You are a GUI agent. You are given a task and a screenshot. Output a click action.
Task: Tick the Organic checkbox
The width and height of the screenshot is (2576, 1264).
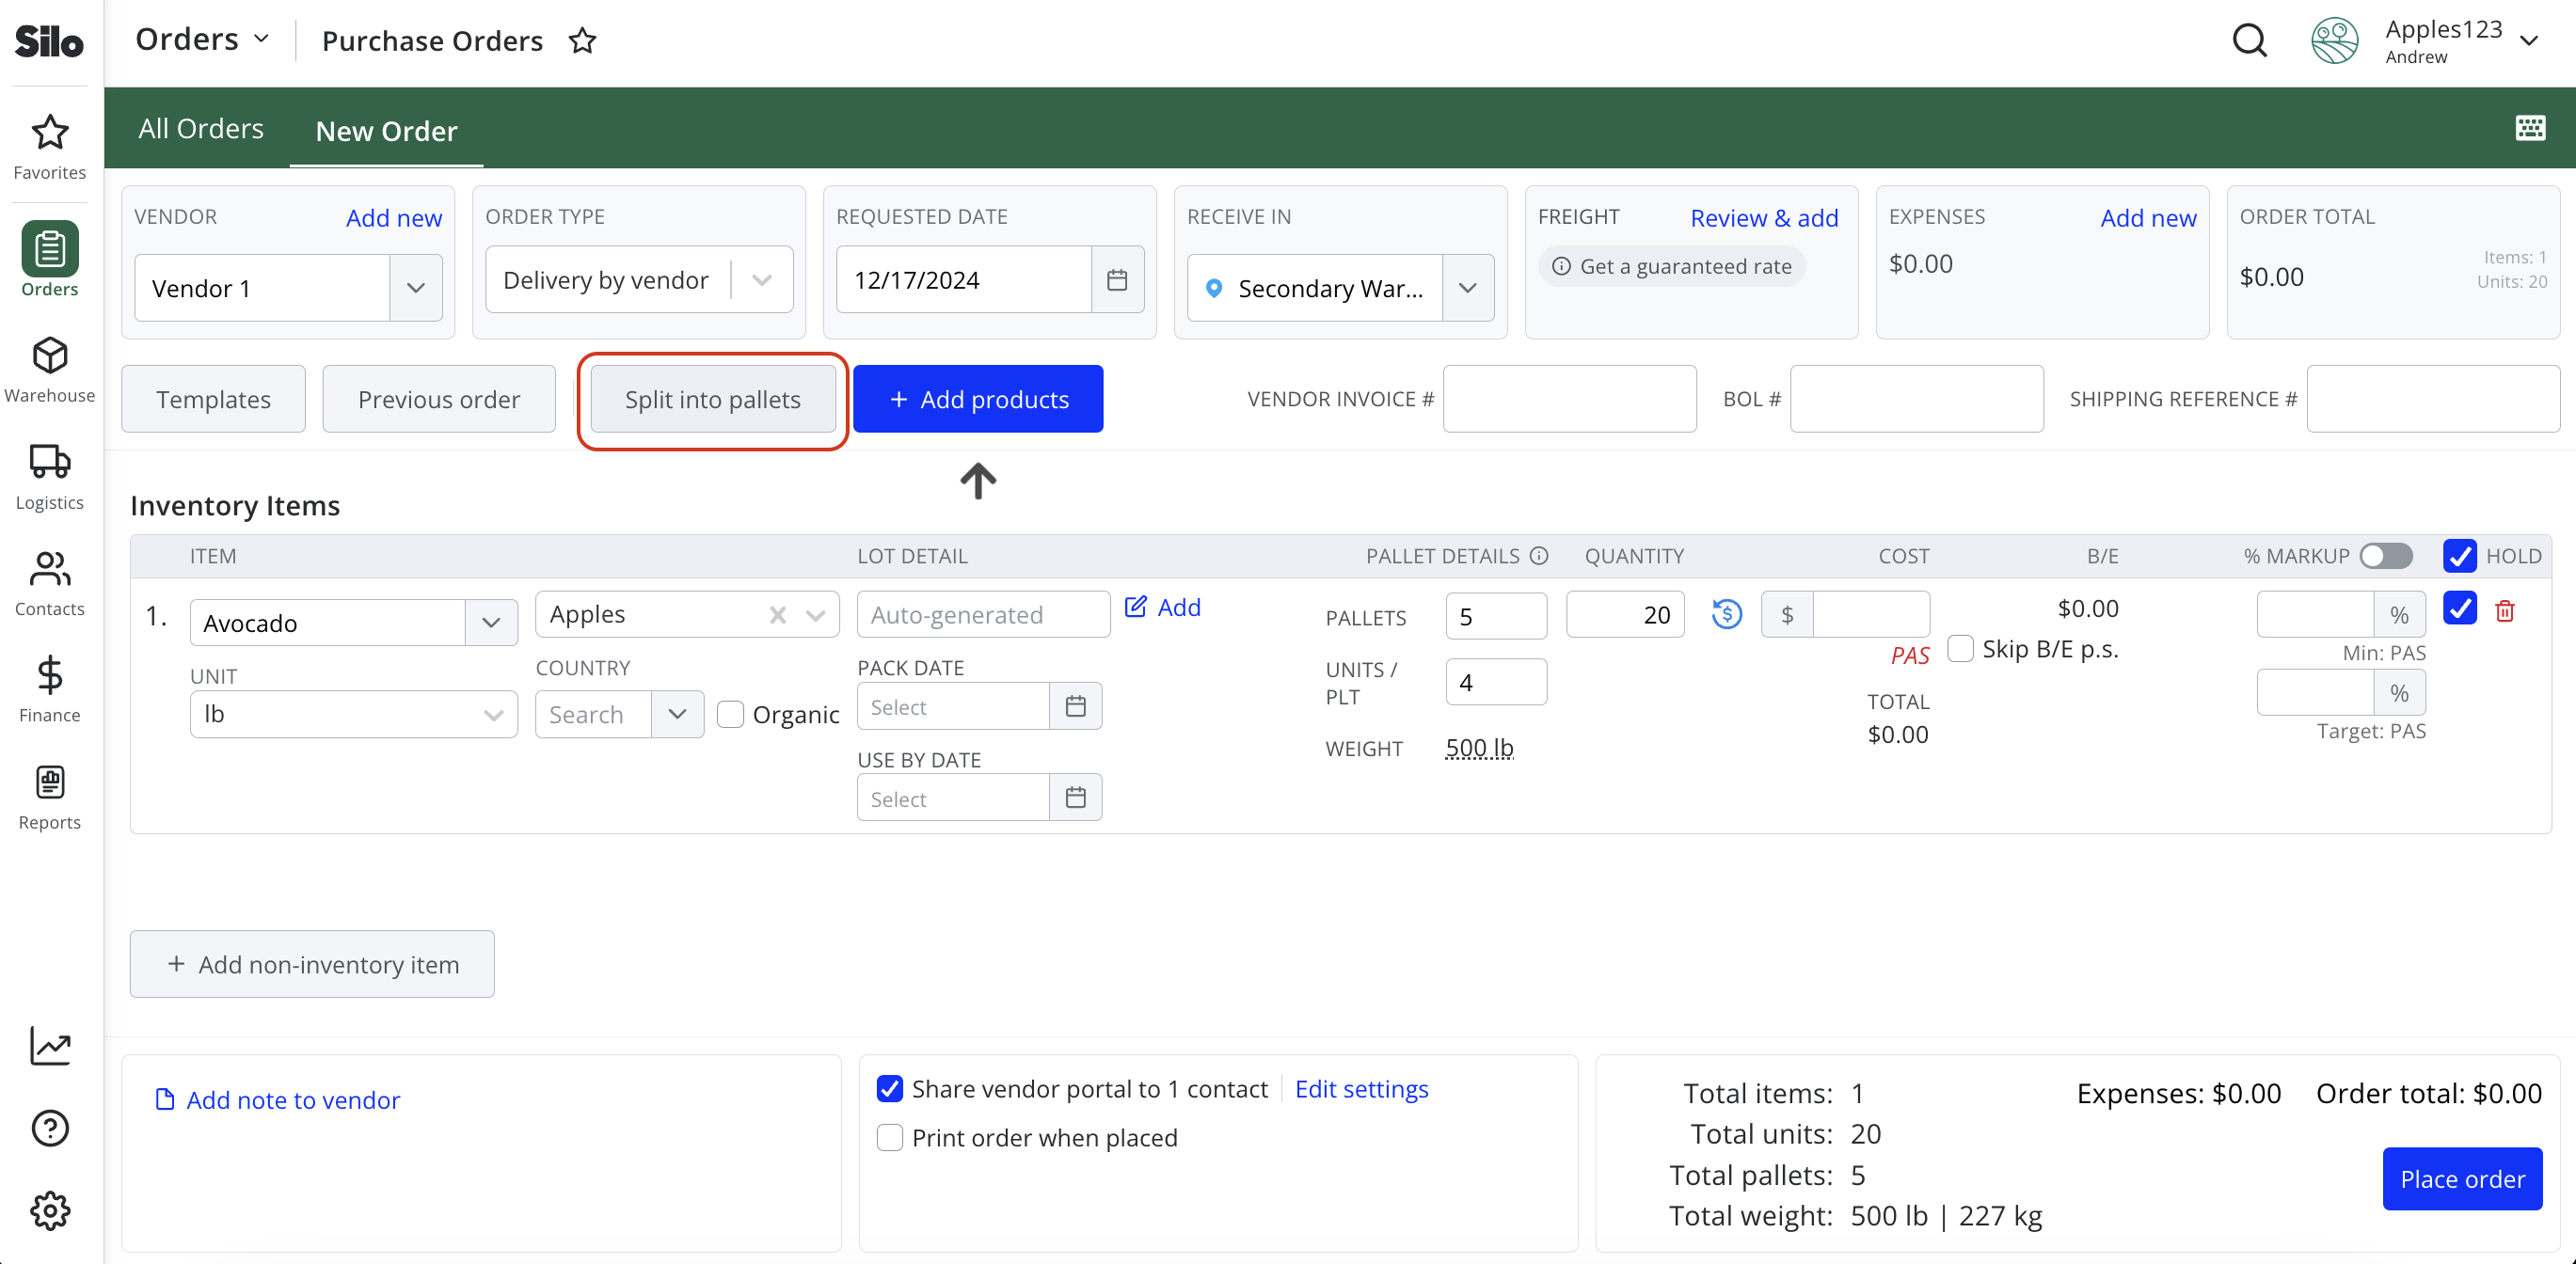click(730, 714)
